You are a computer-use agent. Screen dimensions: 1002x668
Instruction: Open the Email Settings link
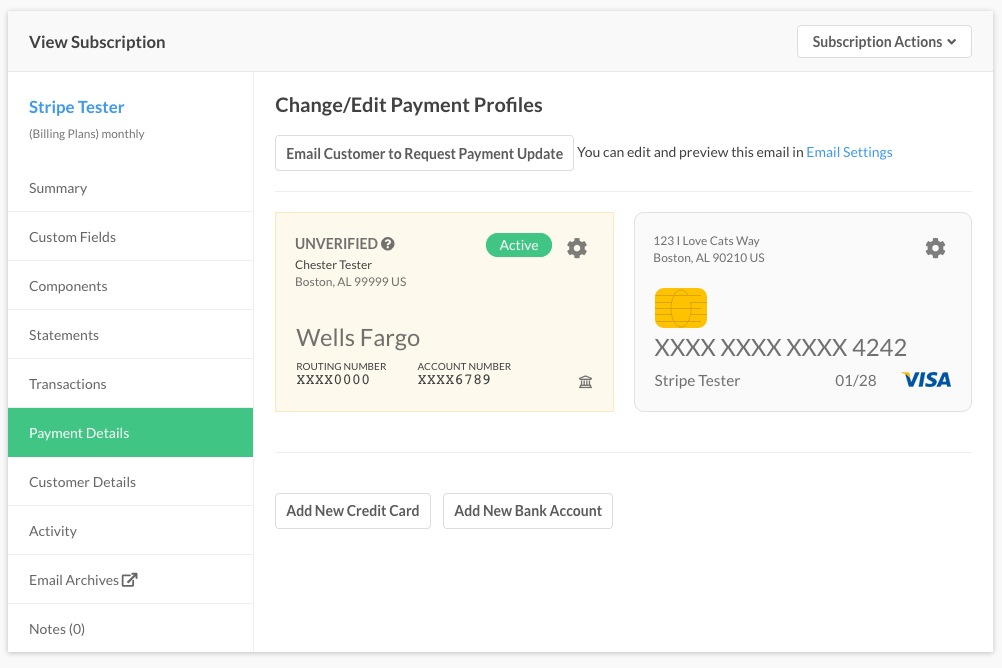point(849,153)
